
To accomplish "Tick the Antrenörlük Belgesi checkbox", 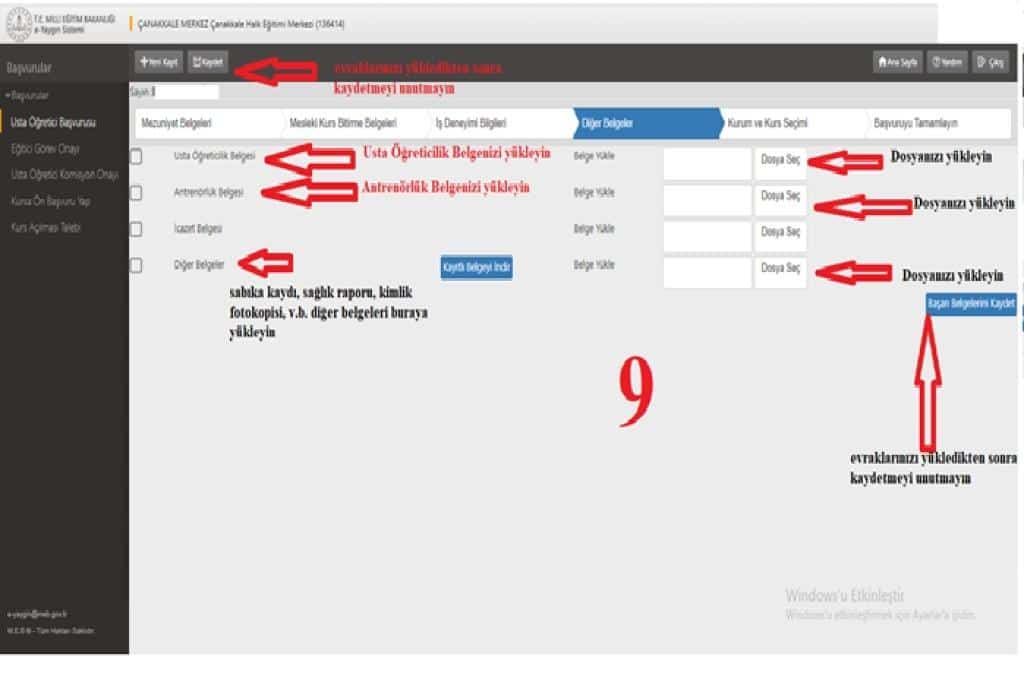I will [x=136, y=192].
